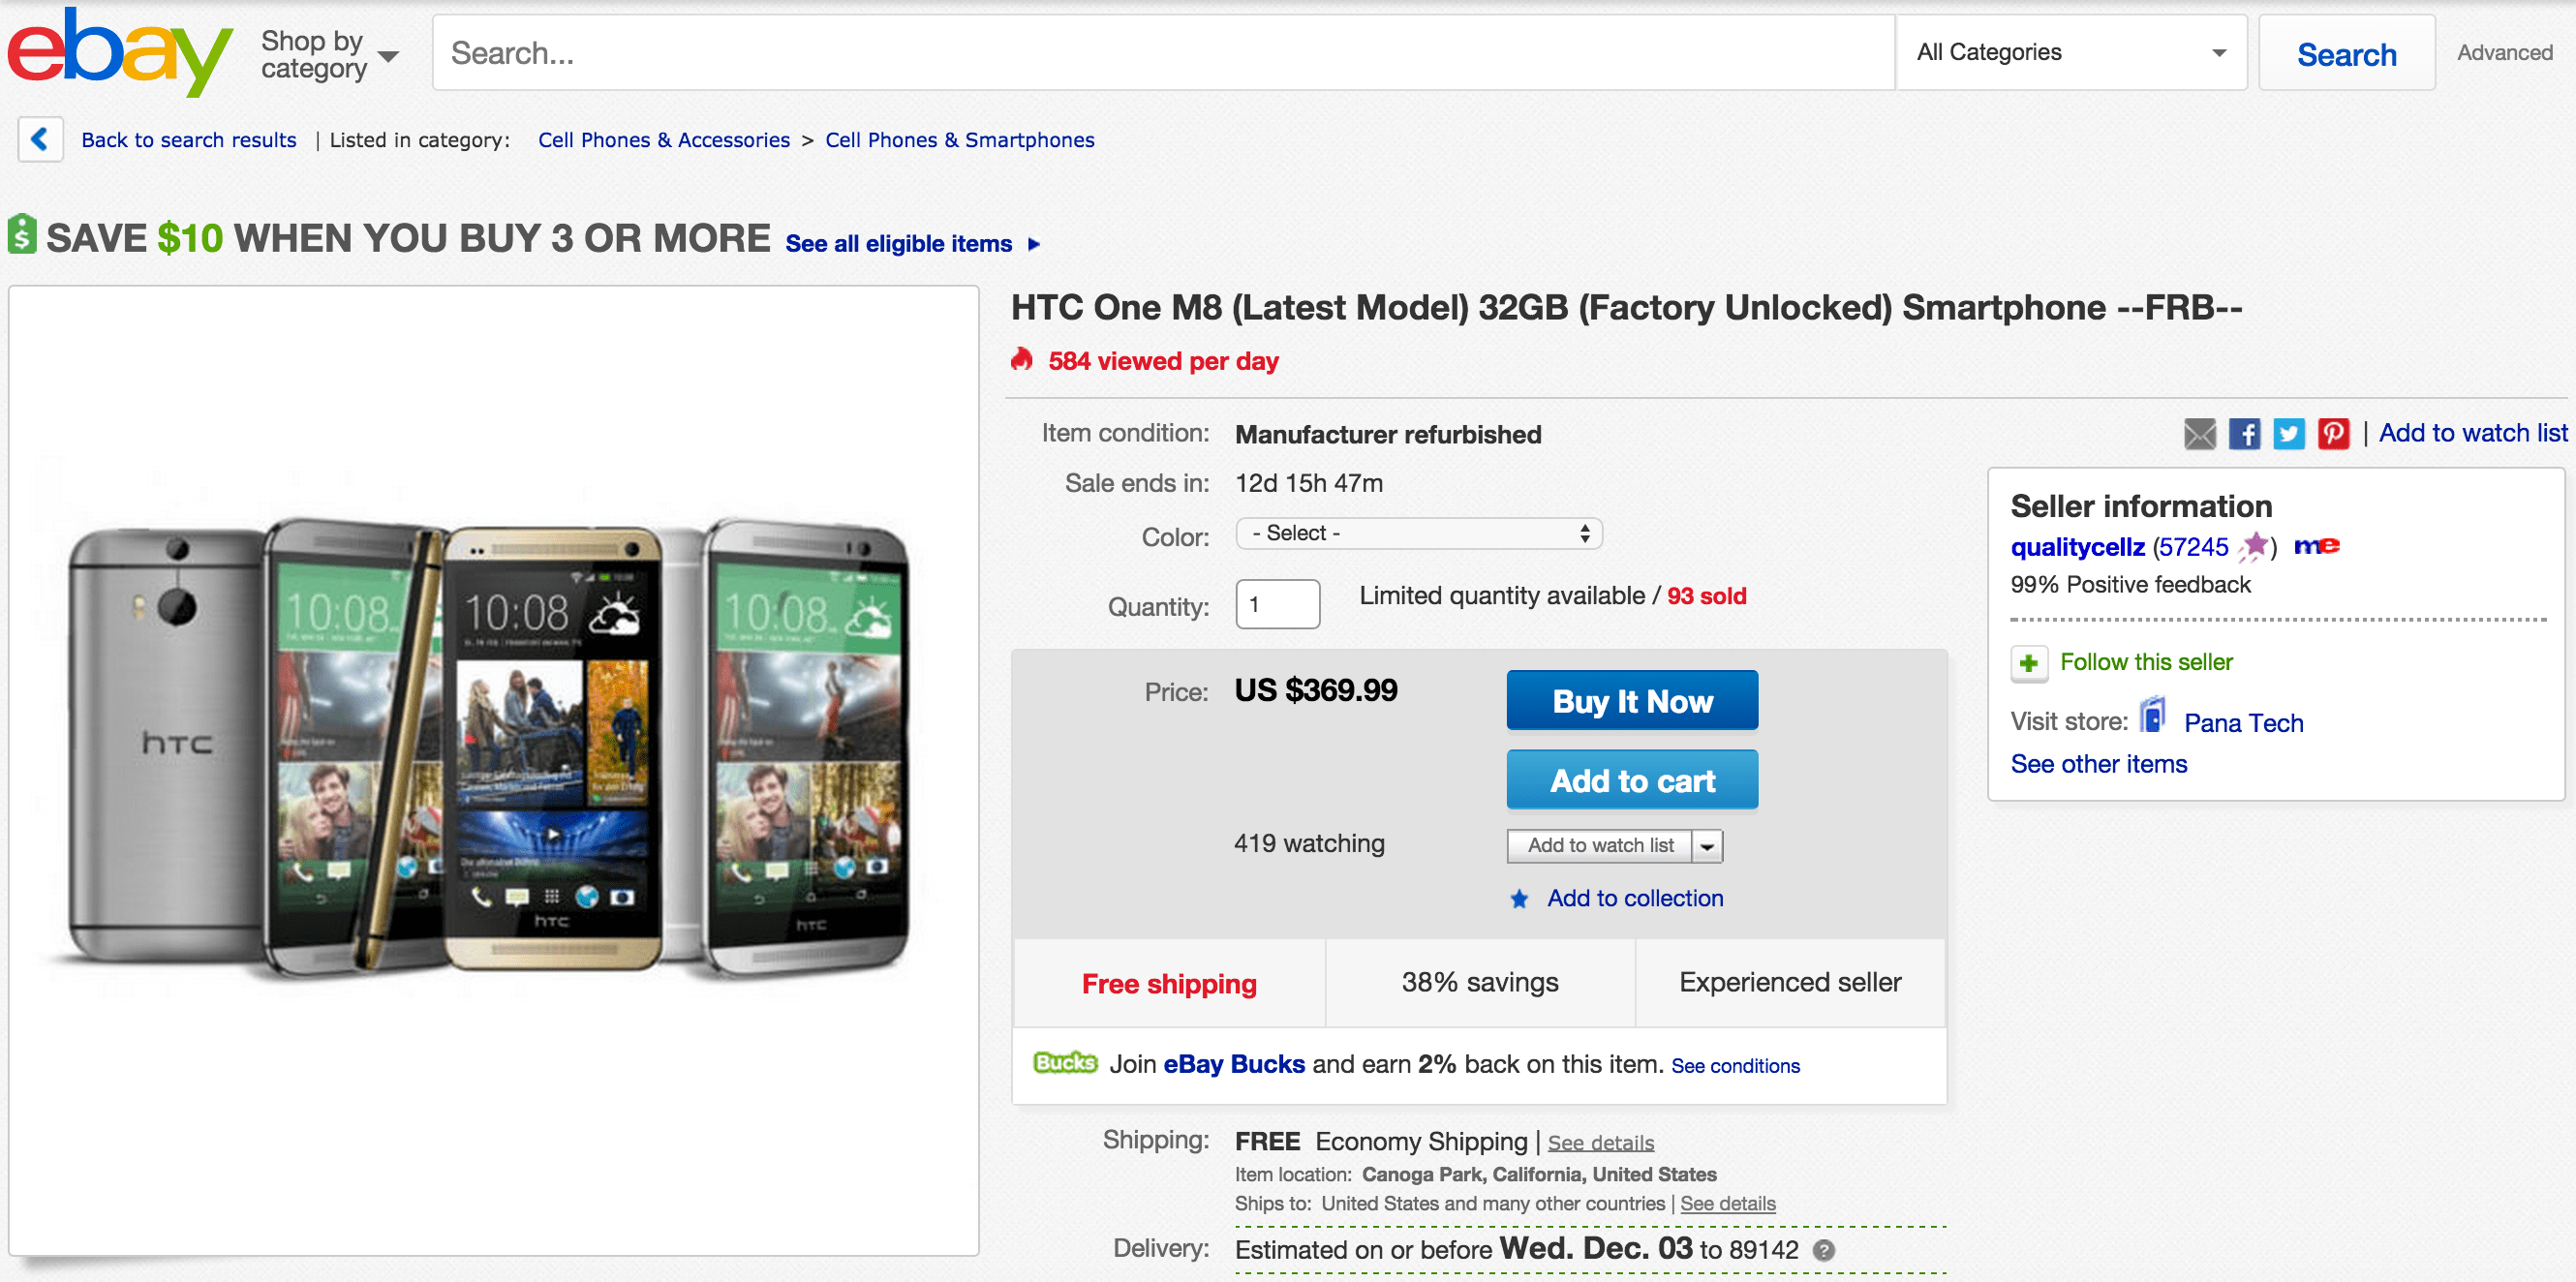Open the Color select dropdown
This screenshot has width=2576, height=1282.
[1418, 534]
